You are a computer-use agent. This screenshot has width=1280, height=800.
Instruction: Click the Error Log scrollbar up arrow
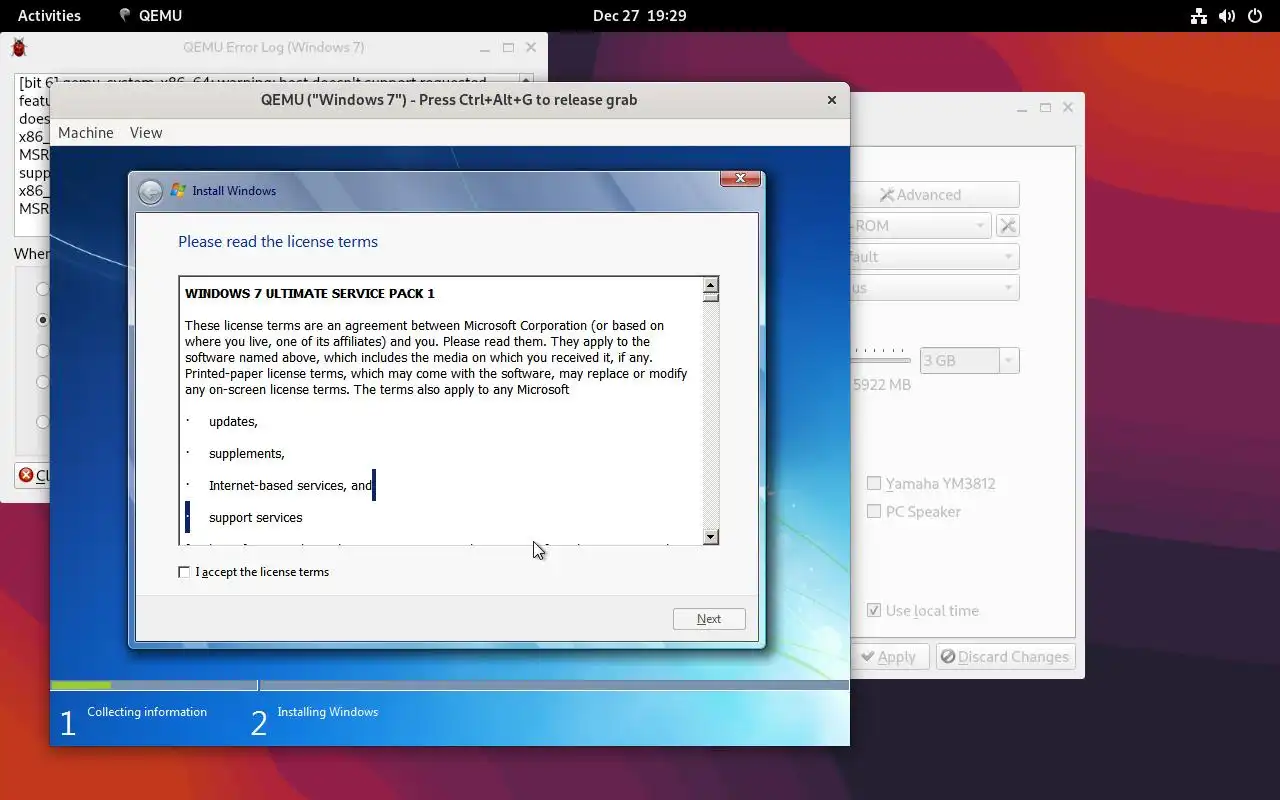pos(526,80)
